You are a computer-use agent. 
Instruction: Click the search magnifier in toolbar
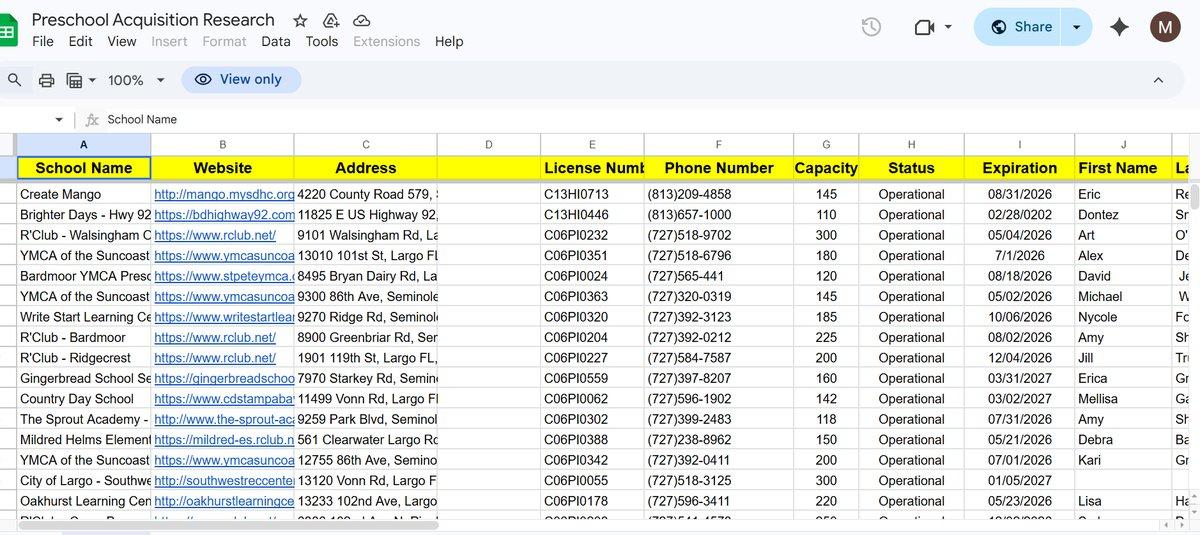pos(14,80)
